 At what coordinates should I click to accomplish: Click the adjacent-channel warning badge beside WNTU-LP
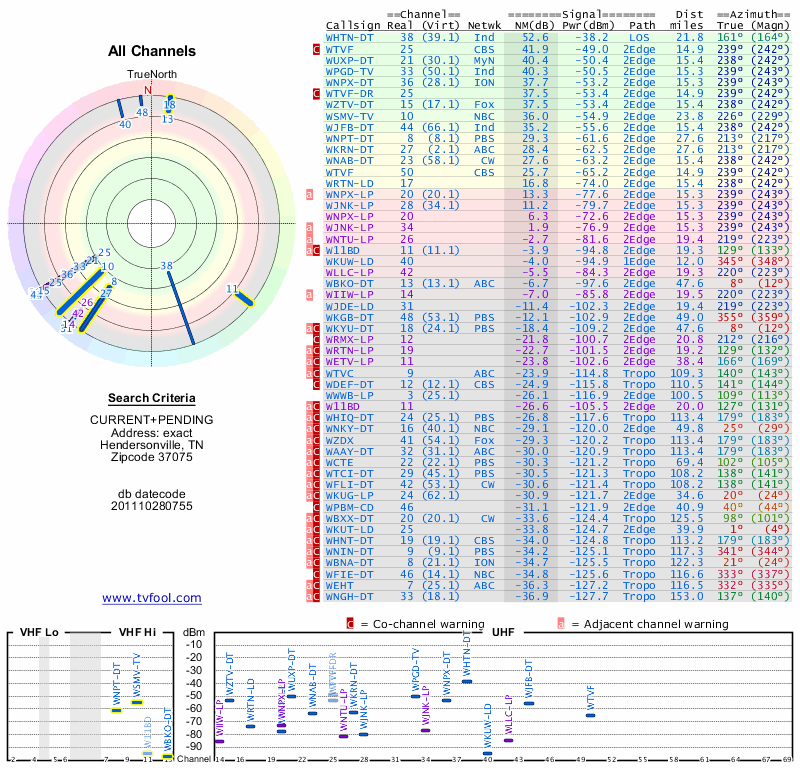click(309, 239)
